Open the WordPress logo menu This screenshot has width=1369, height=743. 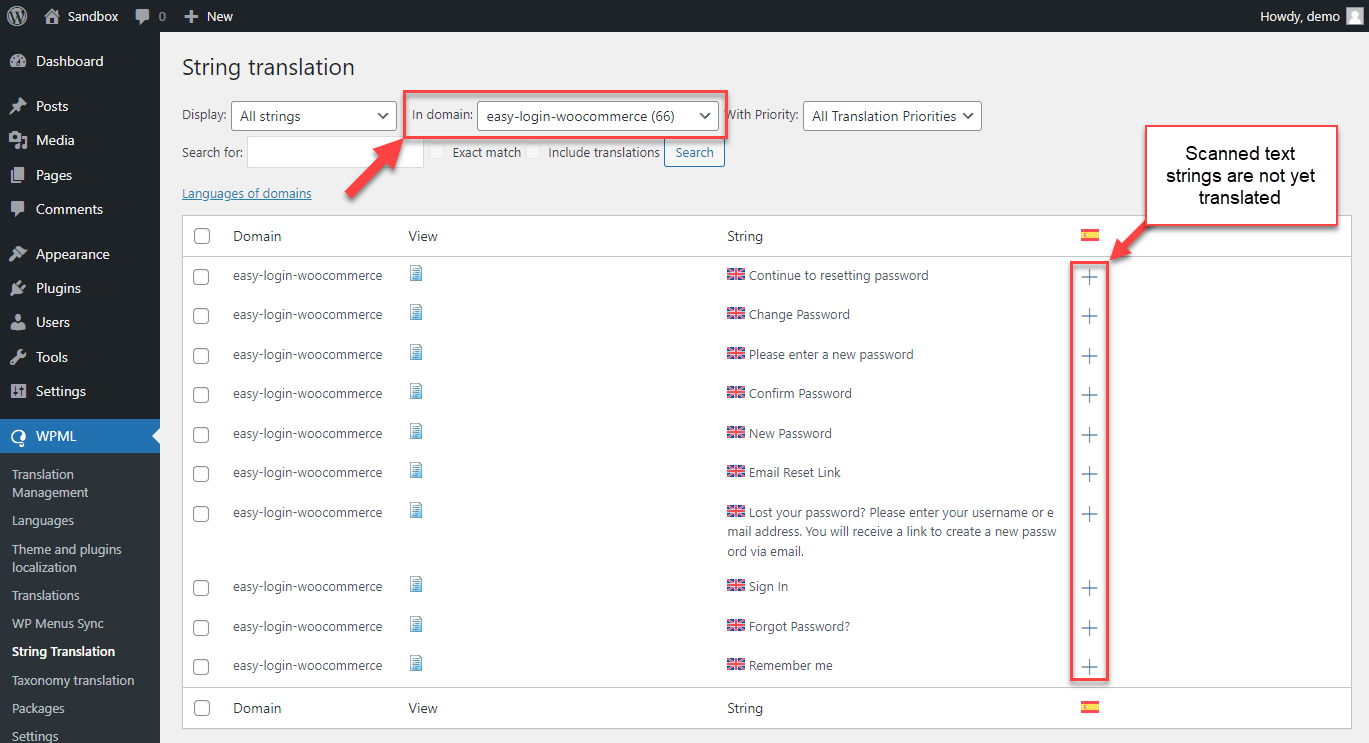(x=18, y=16)
